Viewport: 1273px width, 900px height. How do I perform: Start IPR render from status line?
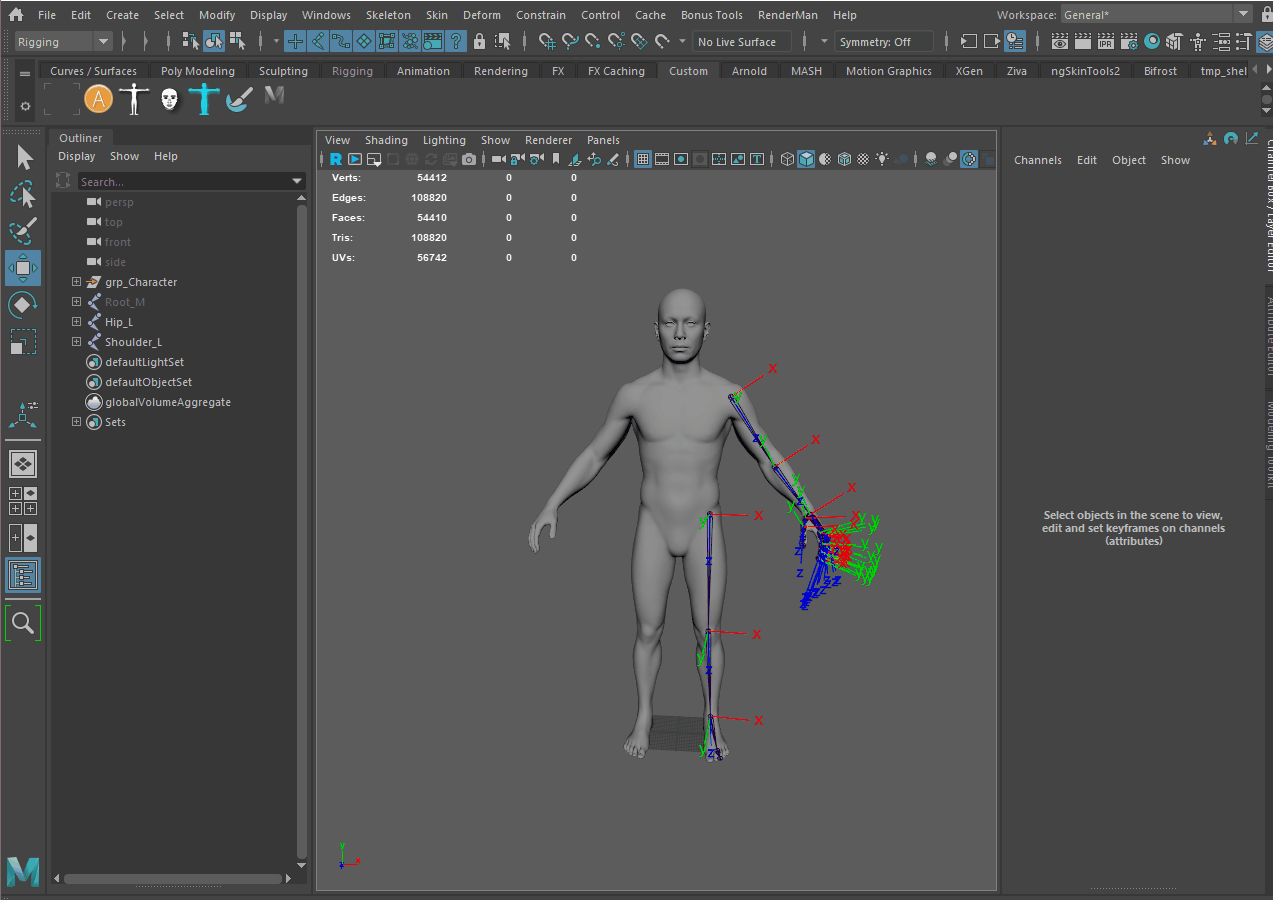1105,42
